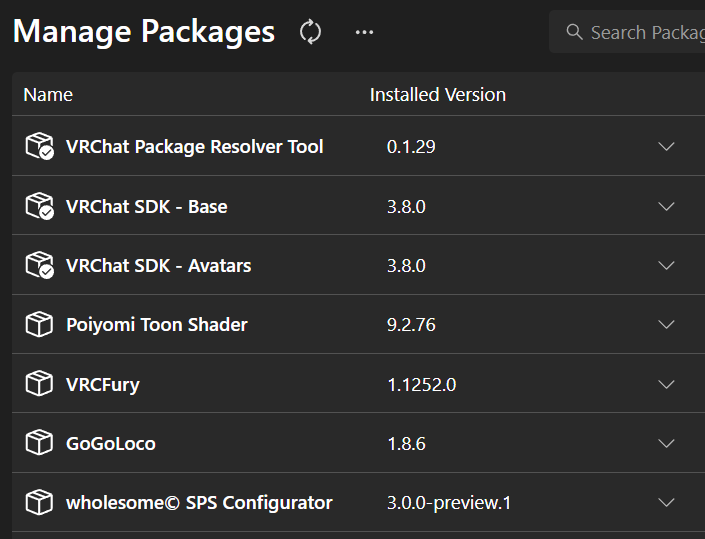Click the refresh packages icon

click(310, 32)
